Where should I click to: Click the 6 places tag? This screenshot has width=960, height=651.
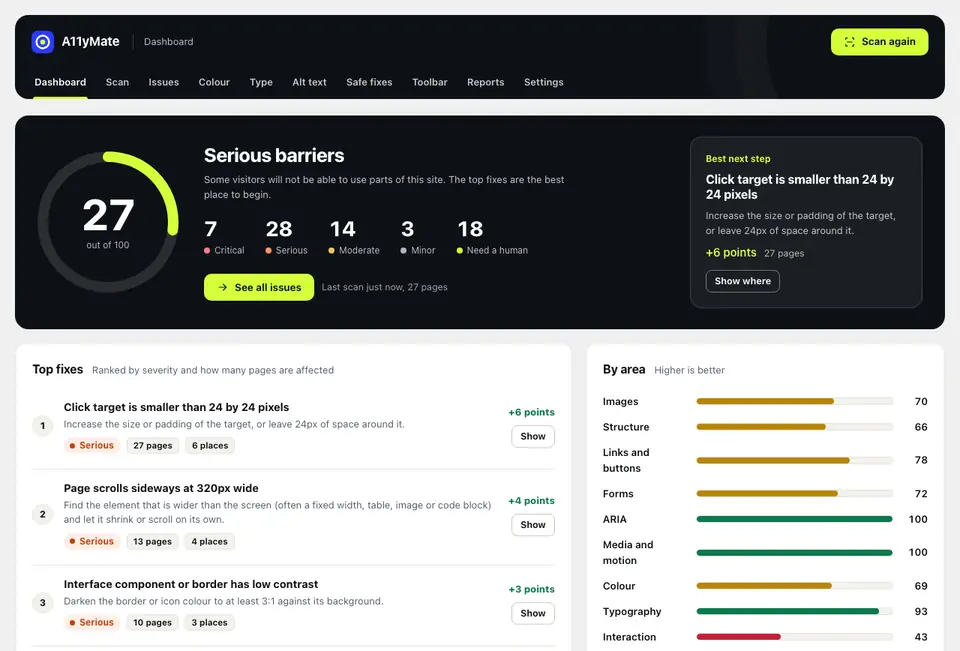pyautogui.click(x=210, y=445)
